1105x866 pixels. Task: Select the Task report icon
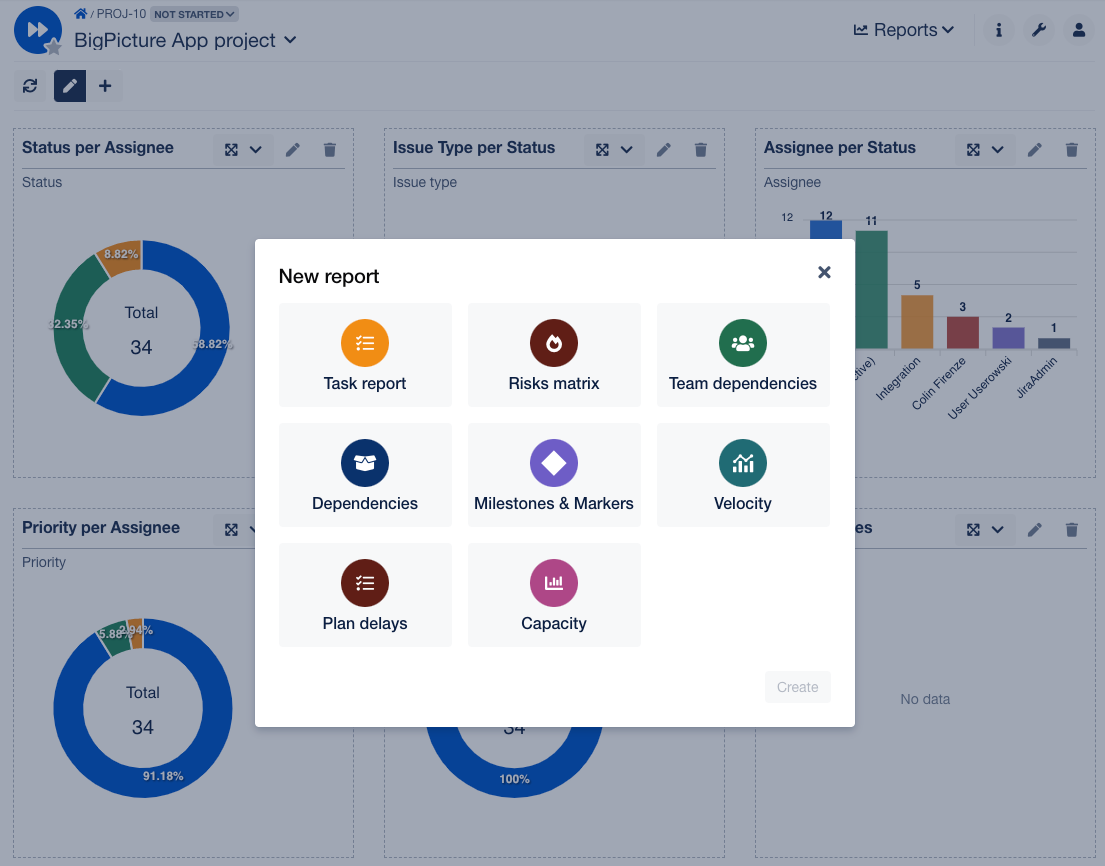[x=364, y=343]
